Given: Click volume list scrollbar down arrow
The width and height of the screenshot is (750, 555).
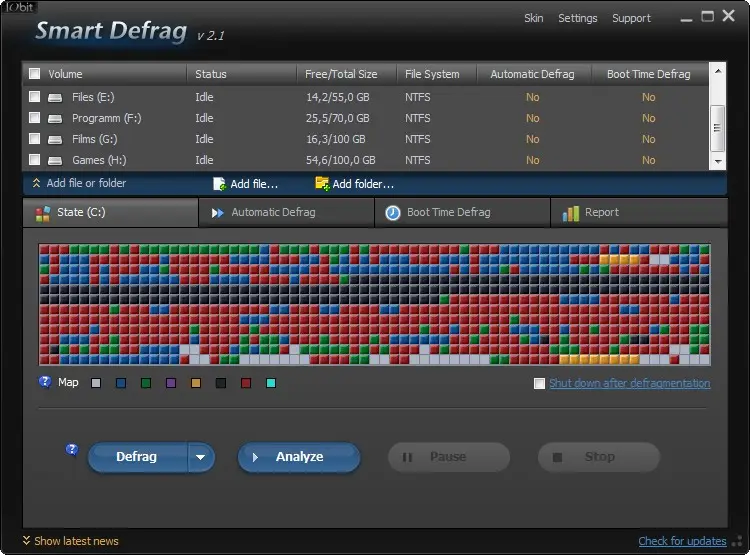Looking at the screenshot, I should tap(718, 162).
